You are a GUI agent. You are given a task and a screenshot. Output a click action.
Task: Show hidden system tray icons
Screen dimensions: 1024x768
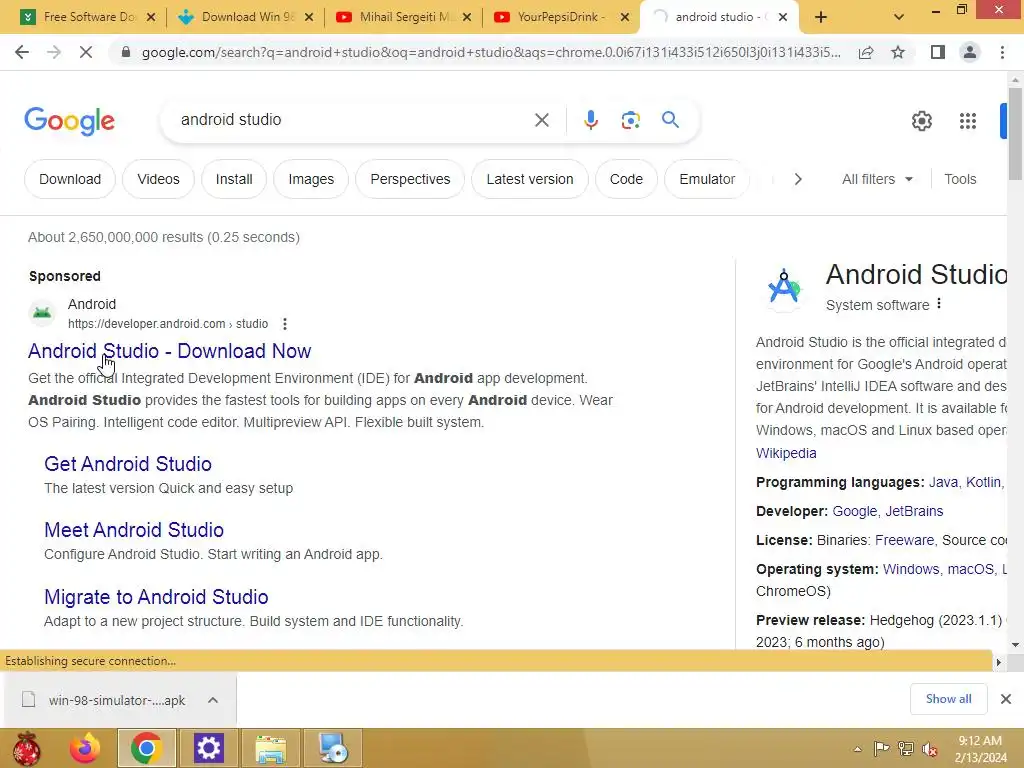pyautogui.click(x=857, y=749)
